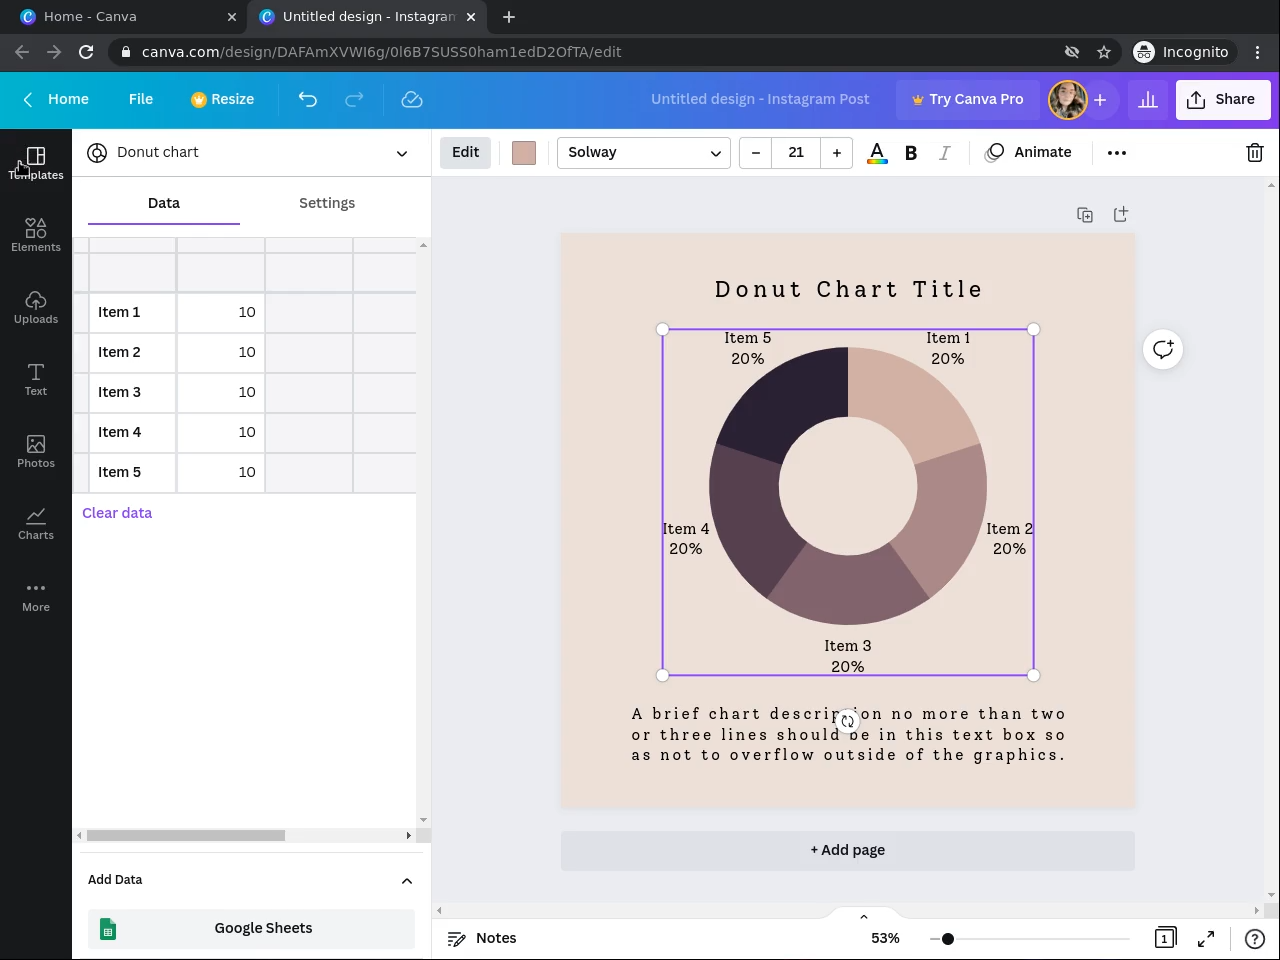The width and height of the screenshot is (1280, 960).
Task: Click the Clear data link
Action: tap(117, 513)
